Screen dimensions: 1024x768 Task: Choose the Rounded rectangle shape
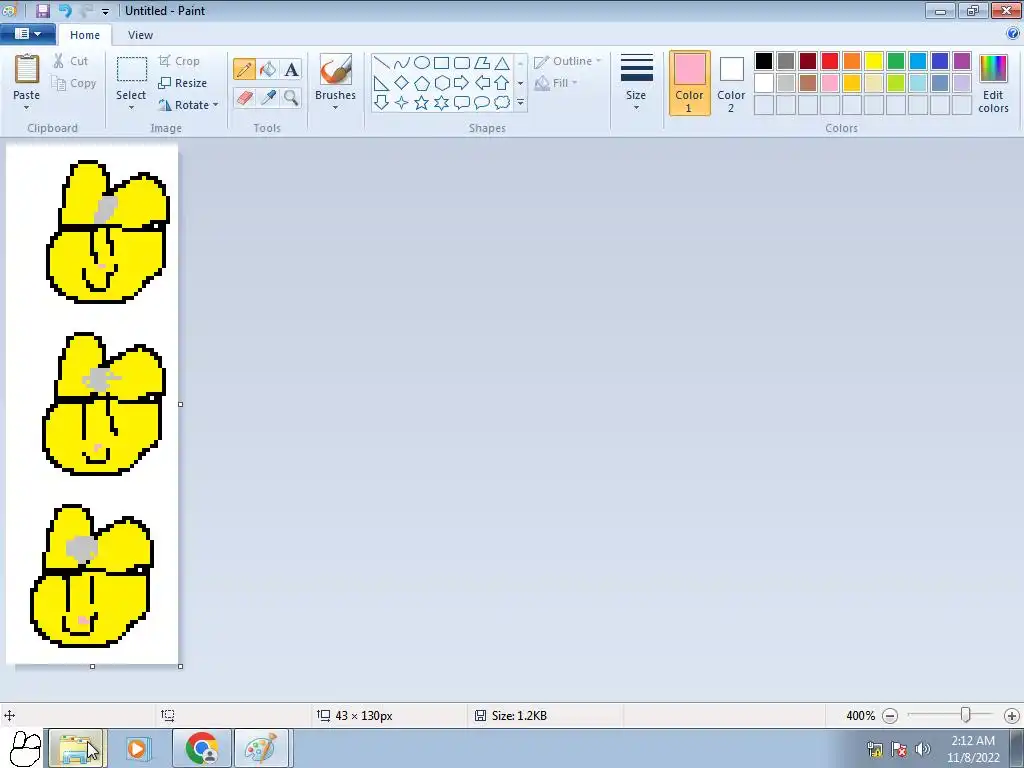click(x=462, y=63)
